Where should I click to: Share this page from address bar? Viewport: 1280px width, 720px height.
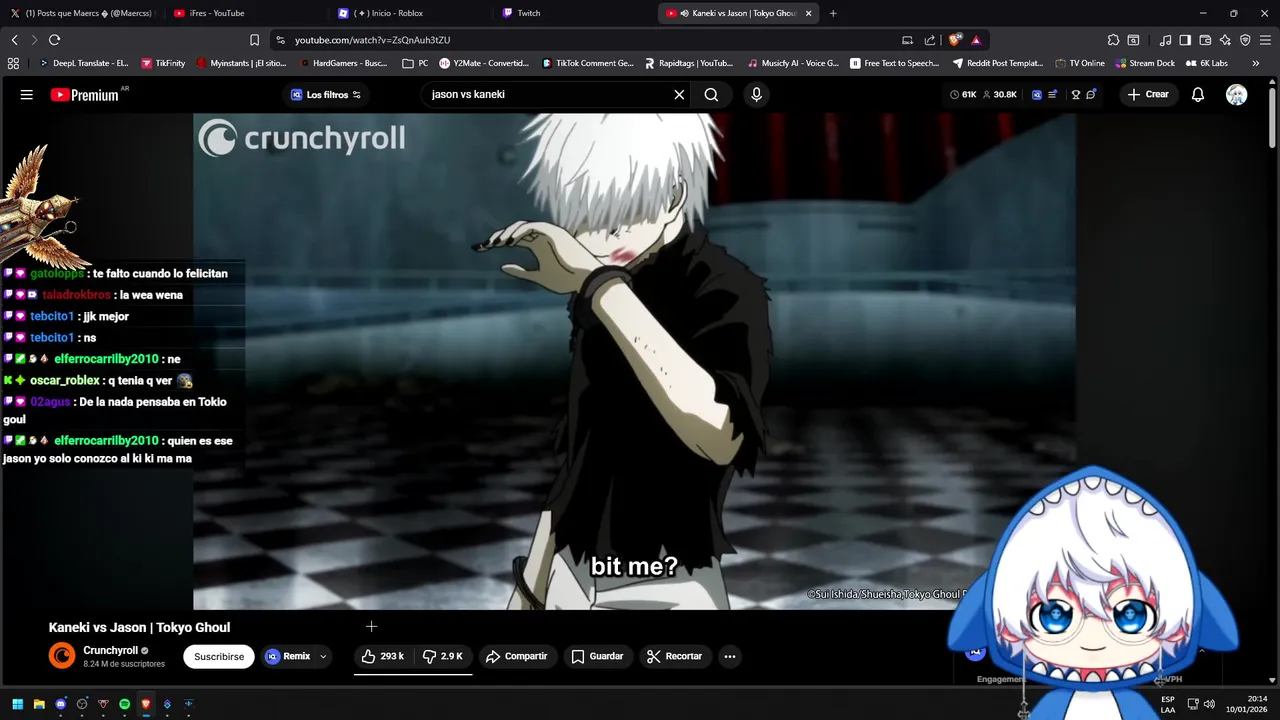tap(930, 40)
